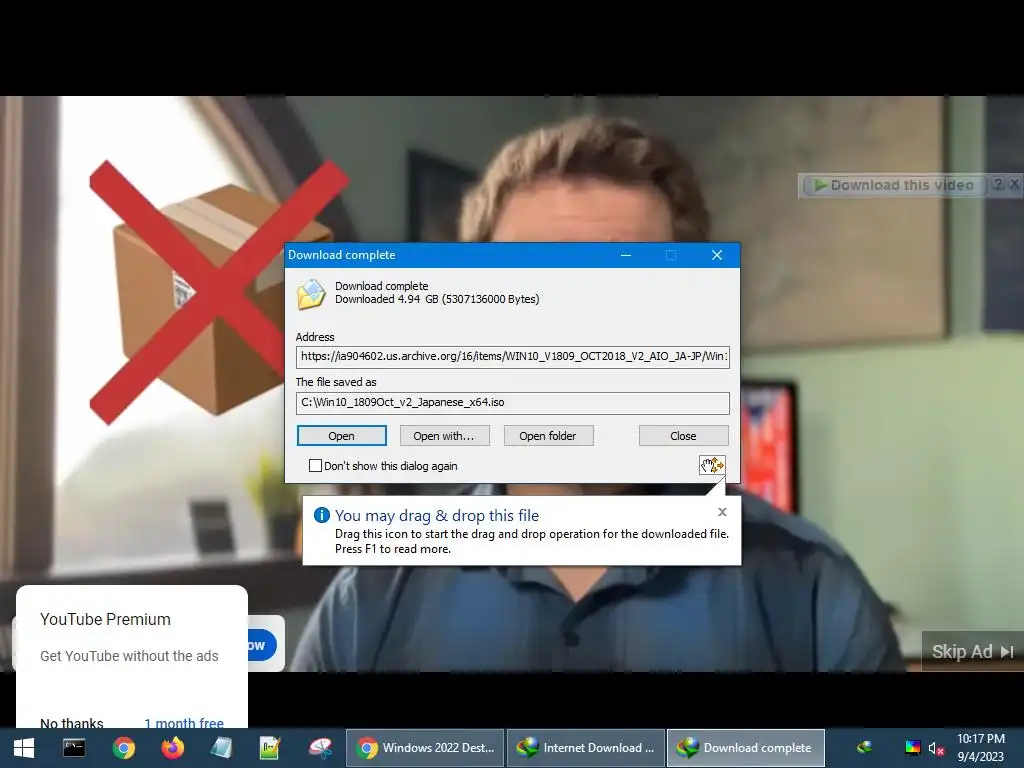Click No thanks on YouTube Premium popup
This screenshot has width=1024, height=768.
tap(72, 722)
